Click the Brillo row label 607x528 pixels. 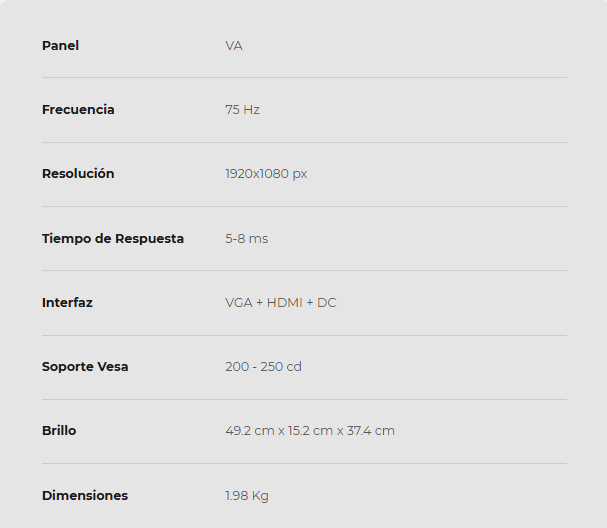(59, 430)
